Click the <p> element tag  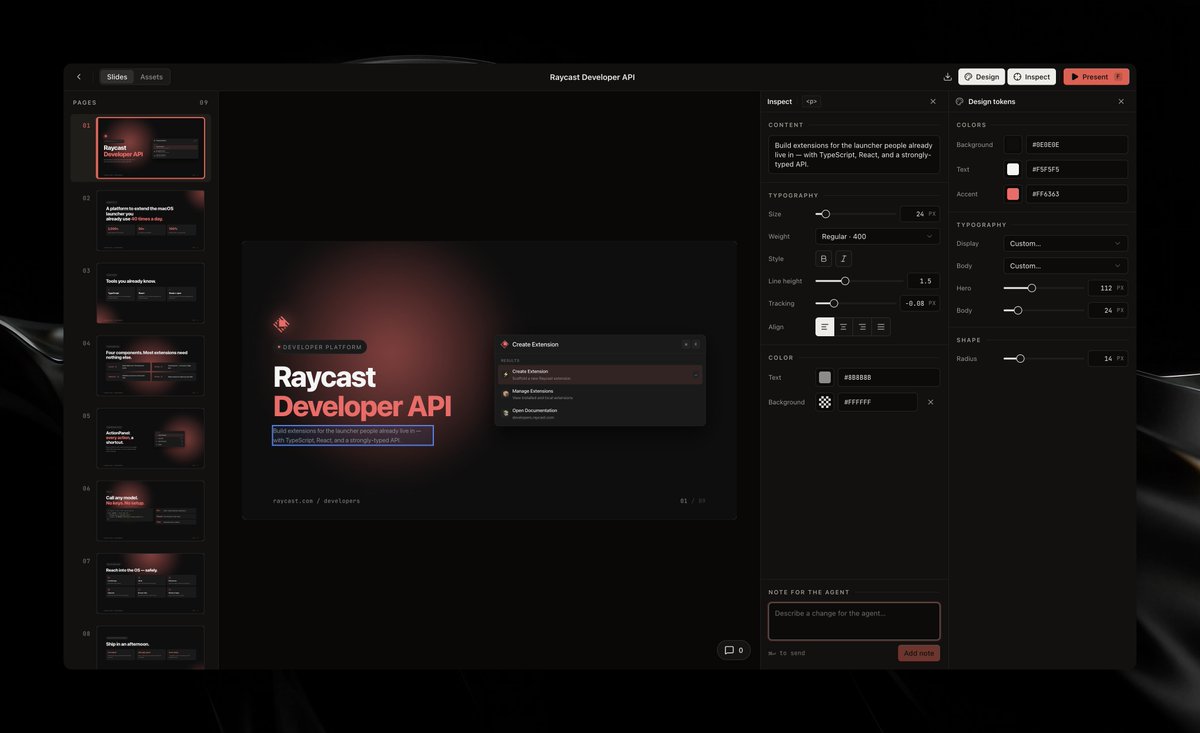[x=811, y=102]
